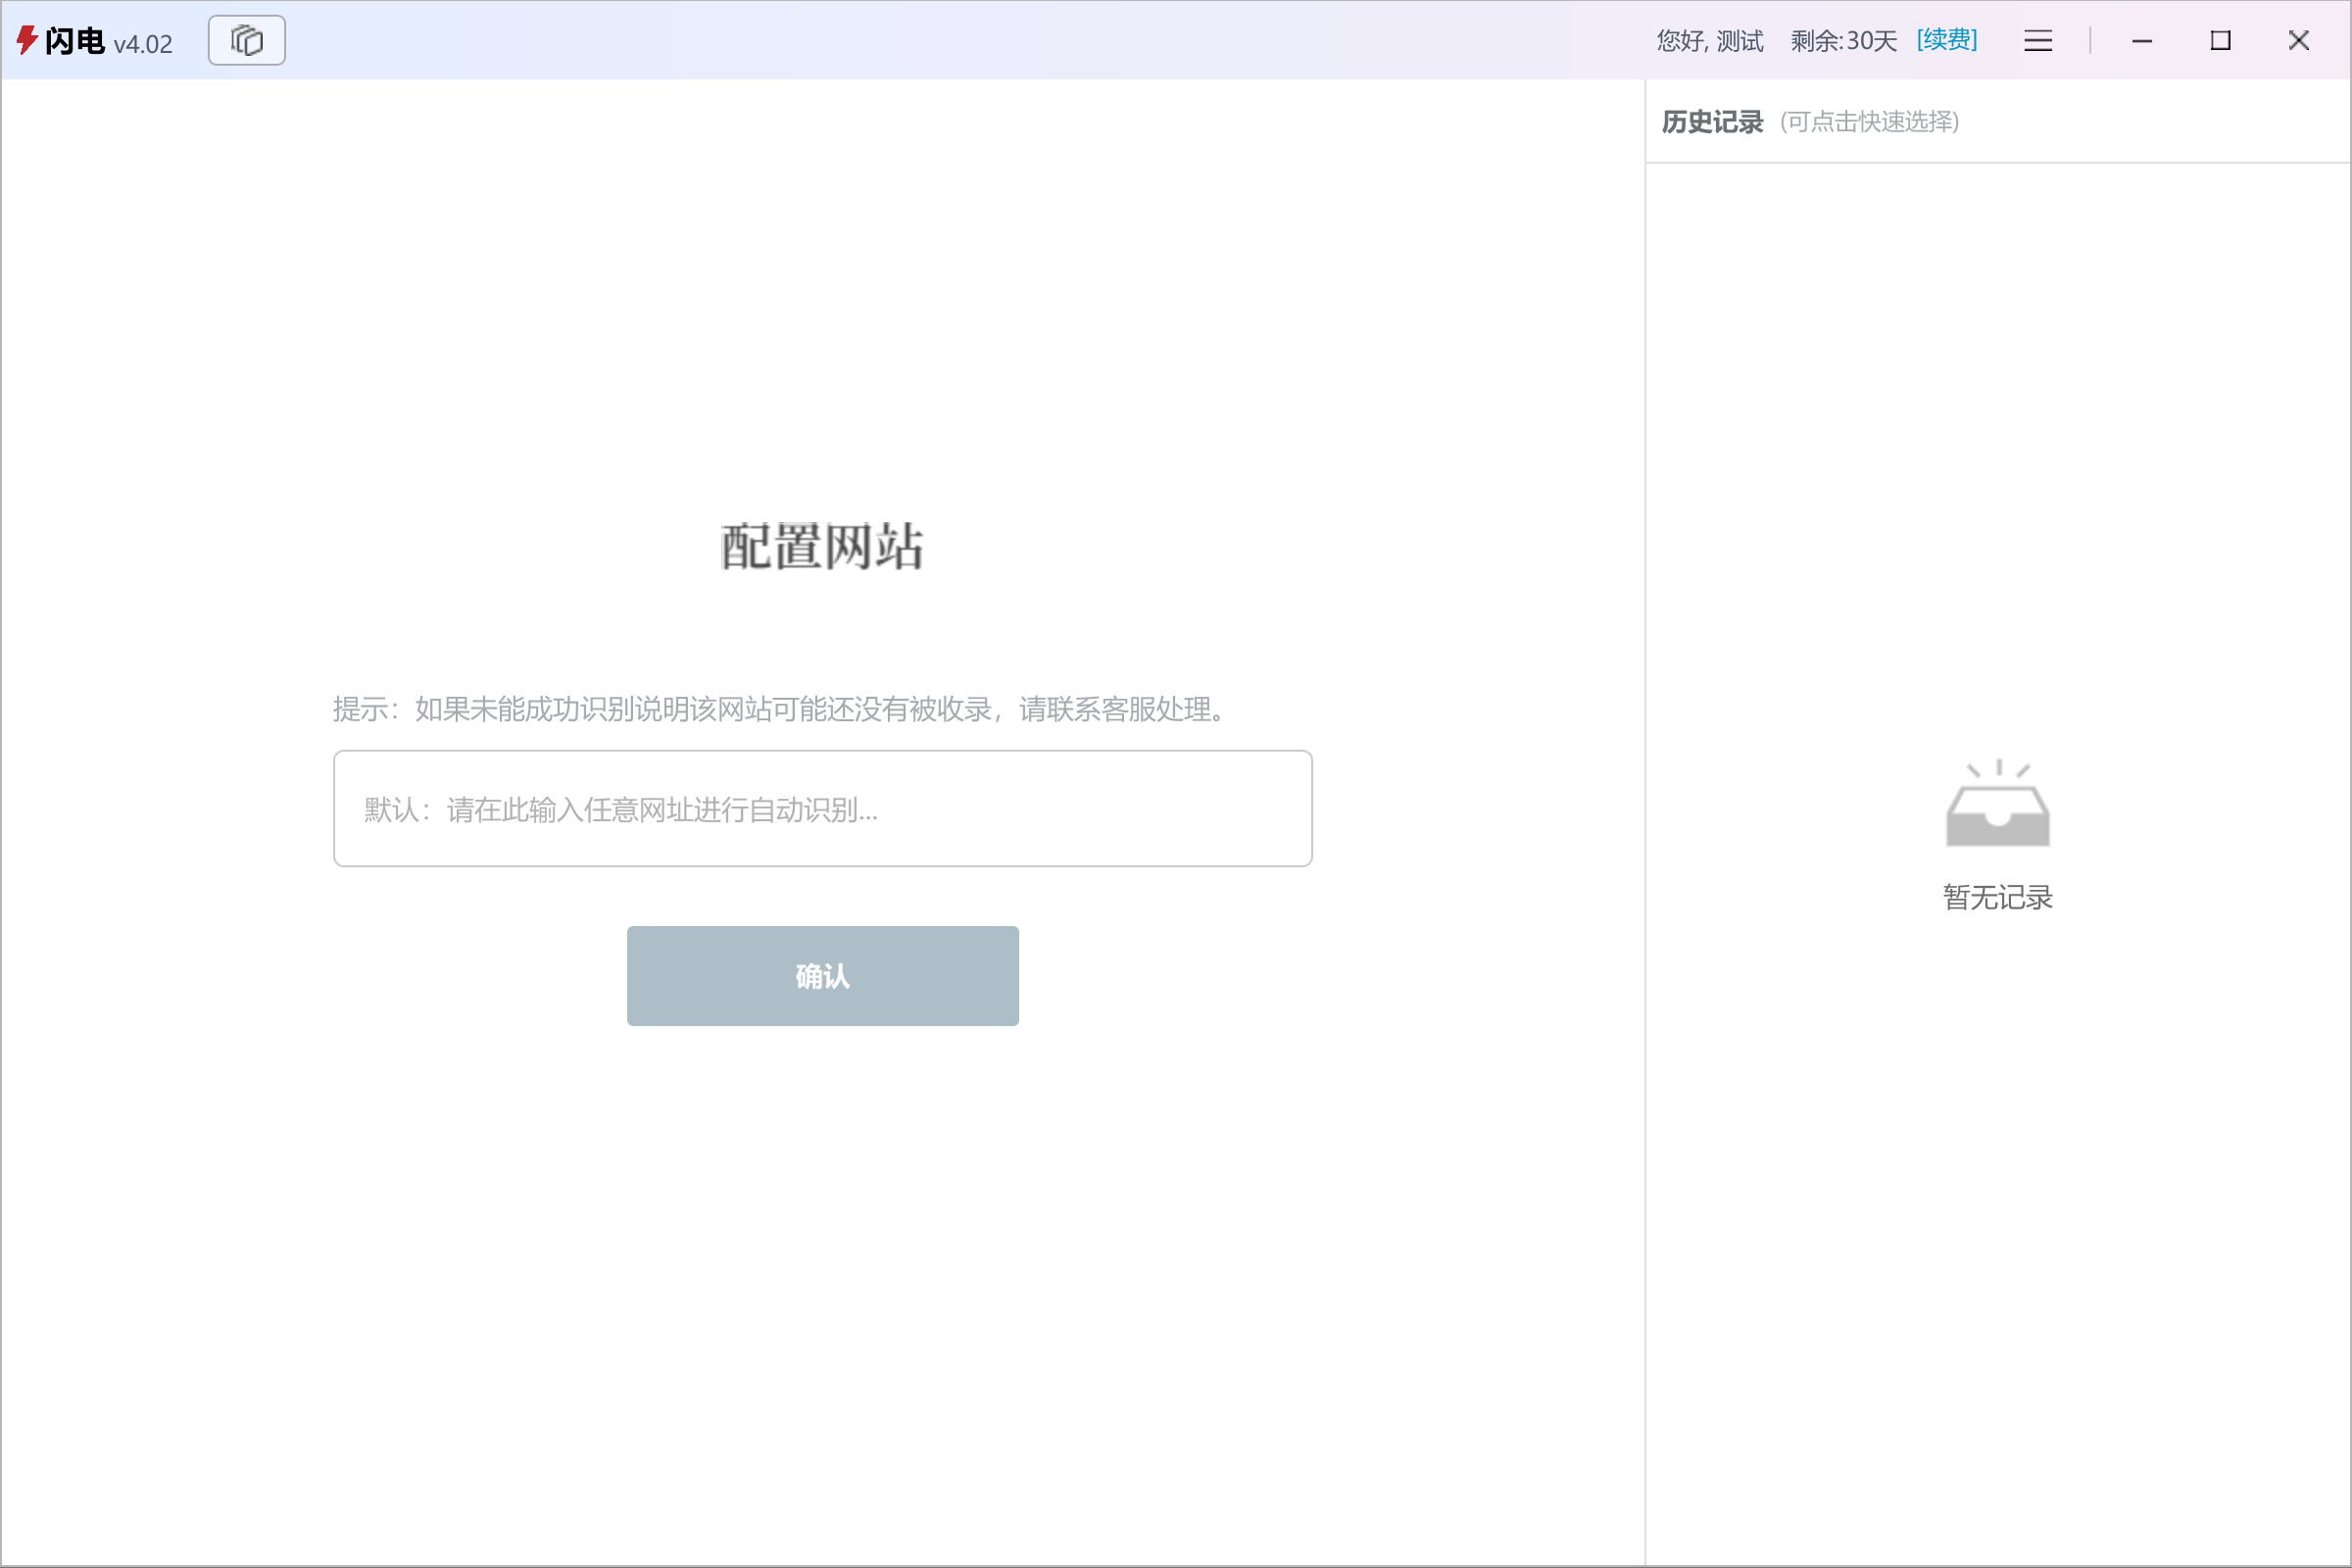Click the minimize icon in the title bar
This screenshot has height=1568, width=2352.
[x=2142, y=40]
